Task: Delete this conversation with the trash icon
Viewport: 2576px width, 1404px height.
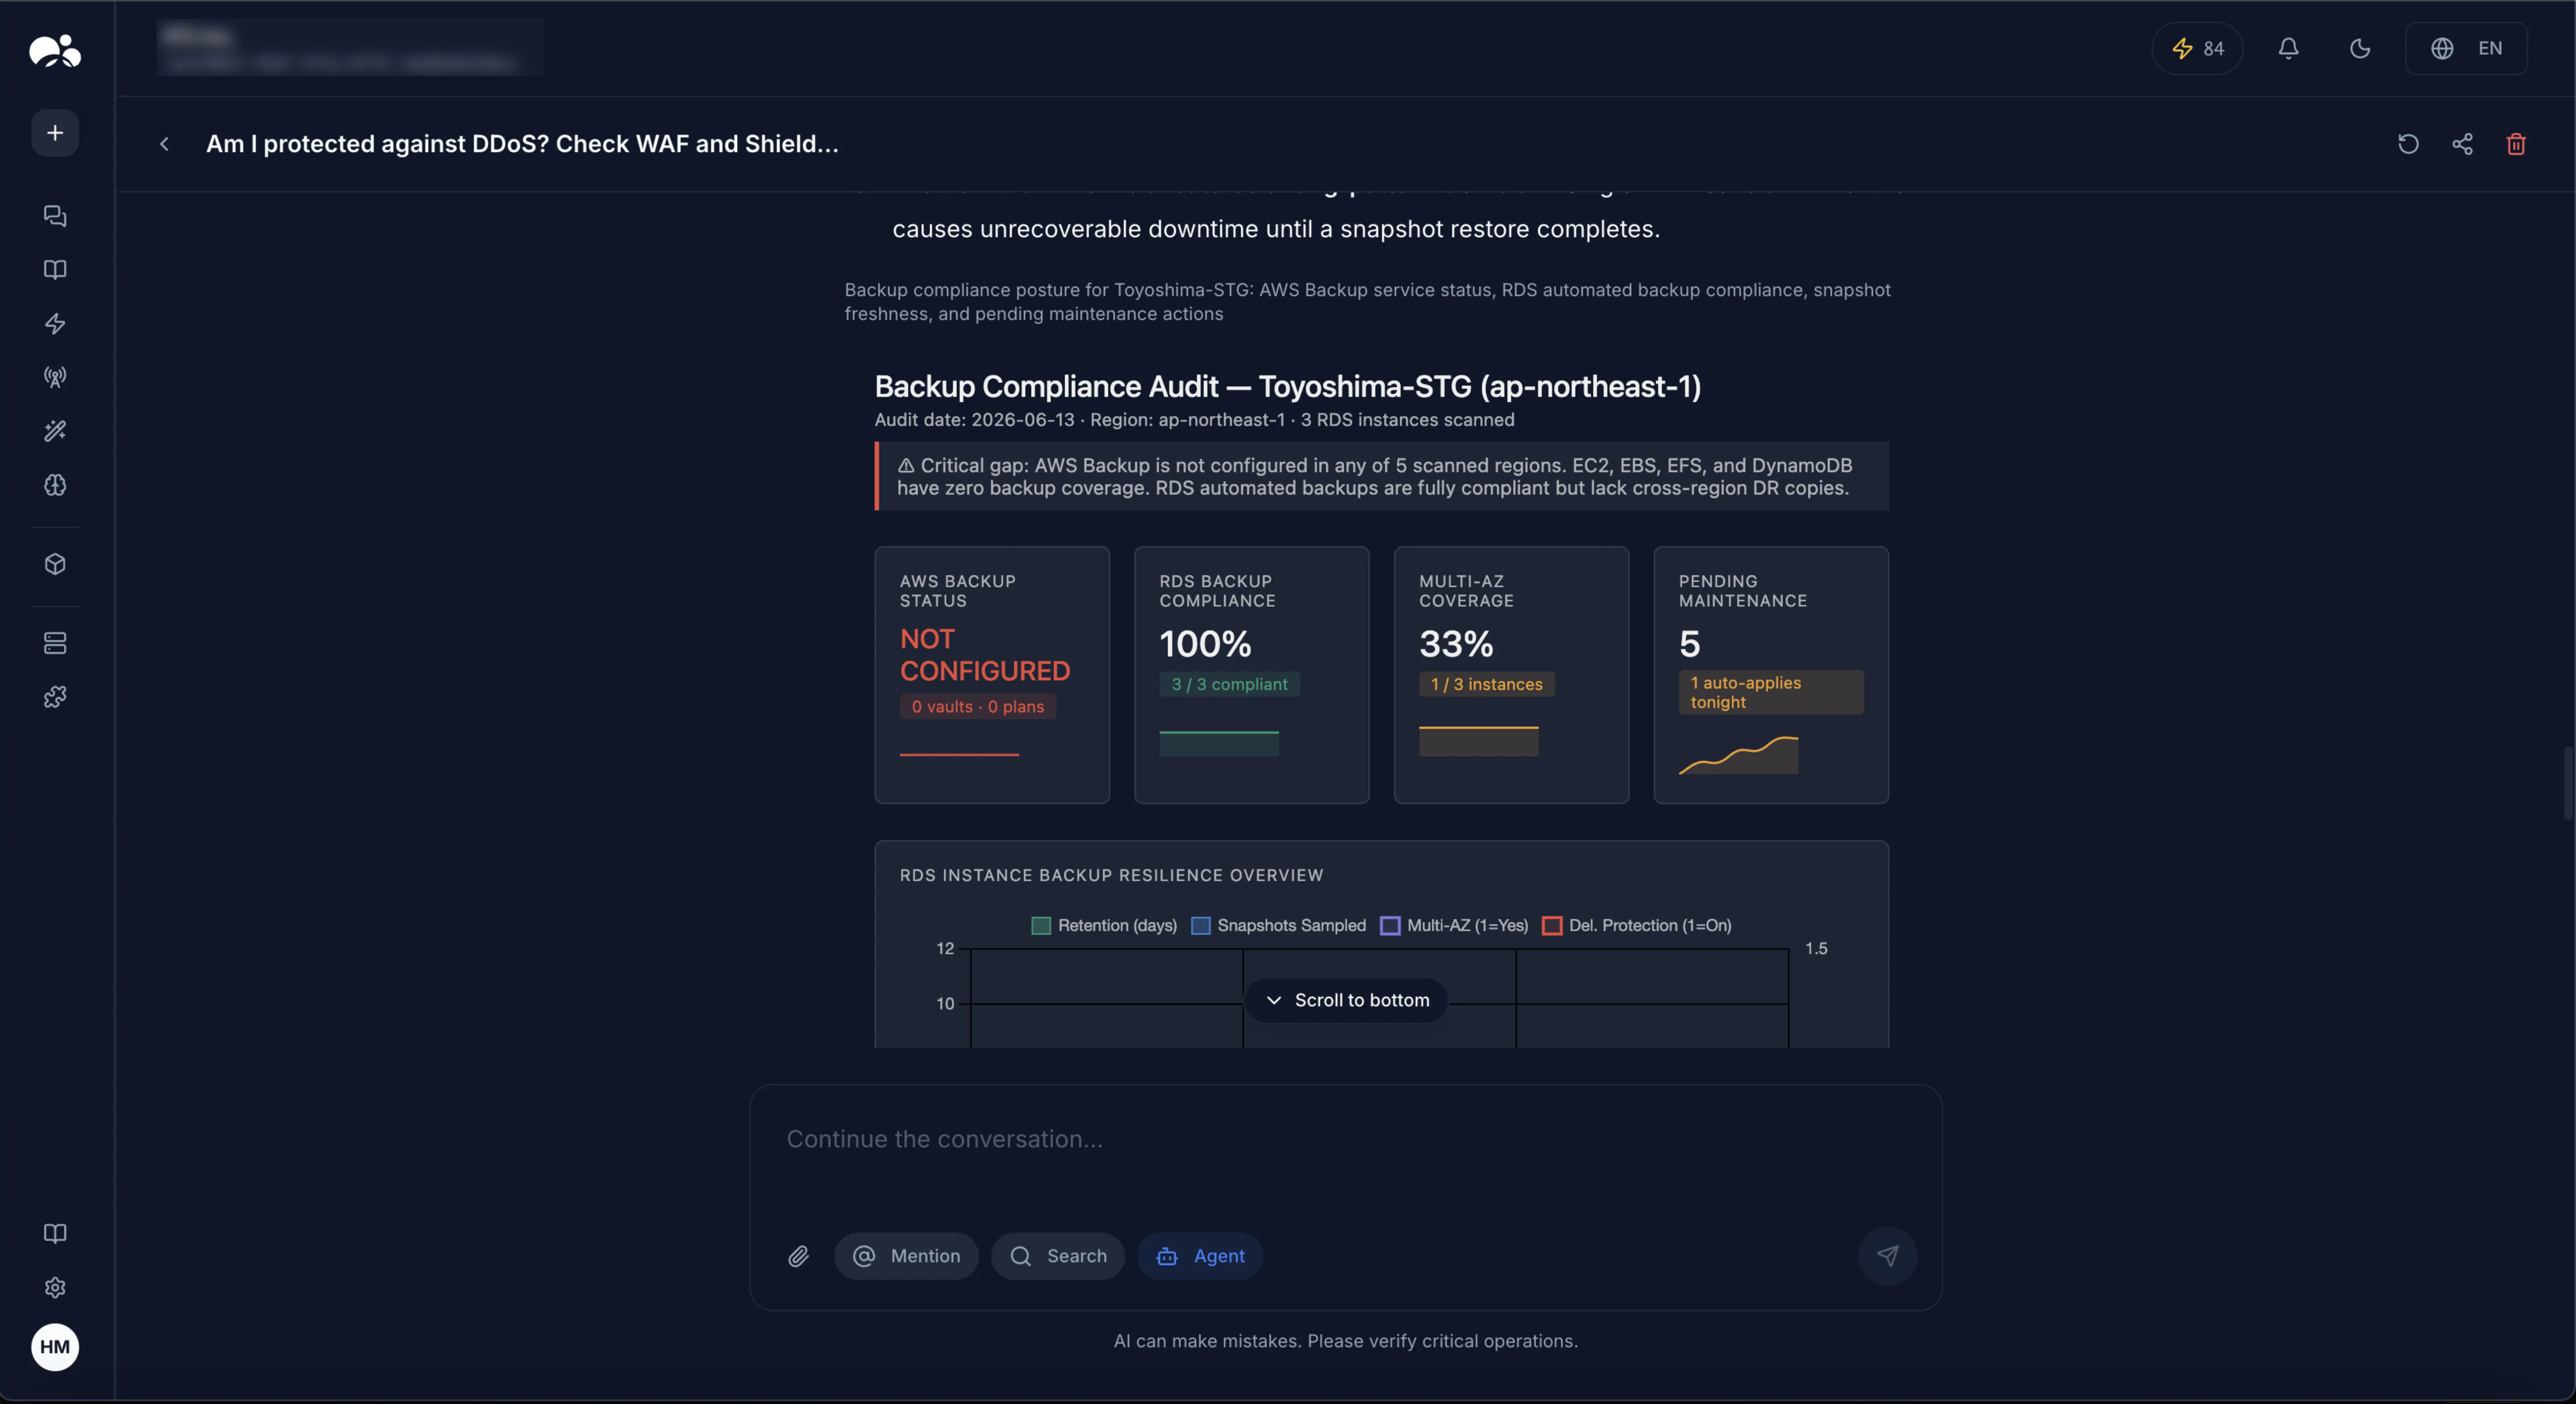Action: click(x=2516, y=144)
